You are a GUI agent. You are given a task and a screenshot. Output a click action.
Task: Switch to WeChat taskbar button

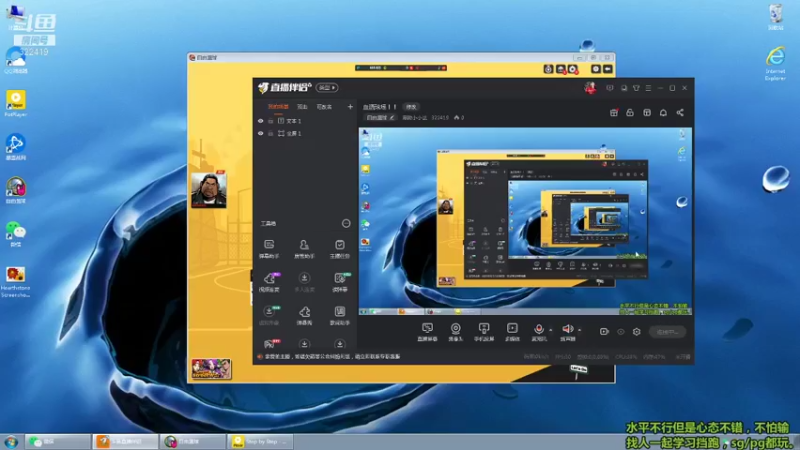57,441
